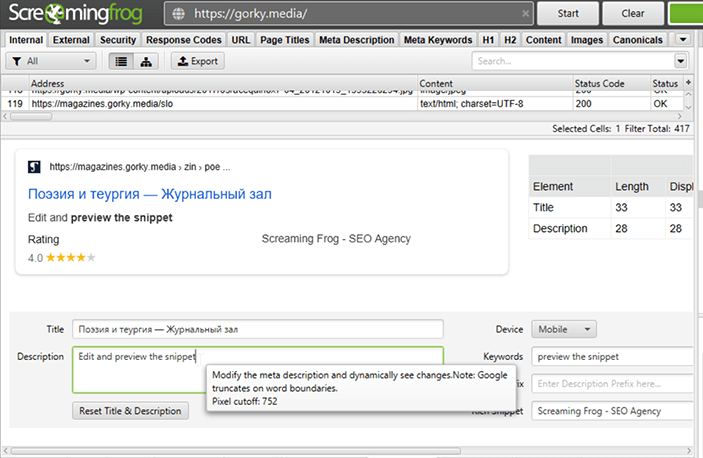Screen dimensions: 703x458
Task: Focus the Search box
Action: 573,61
